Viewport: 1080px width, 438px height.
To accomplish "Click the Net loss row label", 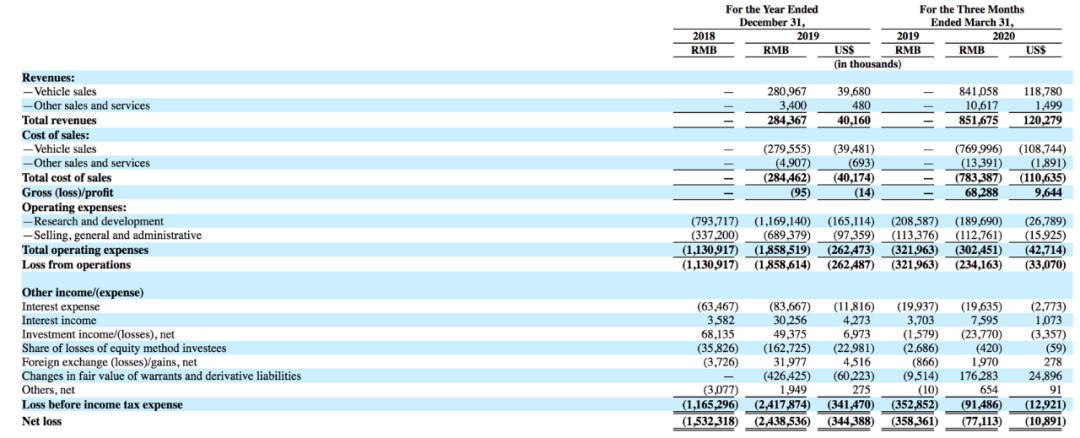I will [x=42, y=419].
